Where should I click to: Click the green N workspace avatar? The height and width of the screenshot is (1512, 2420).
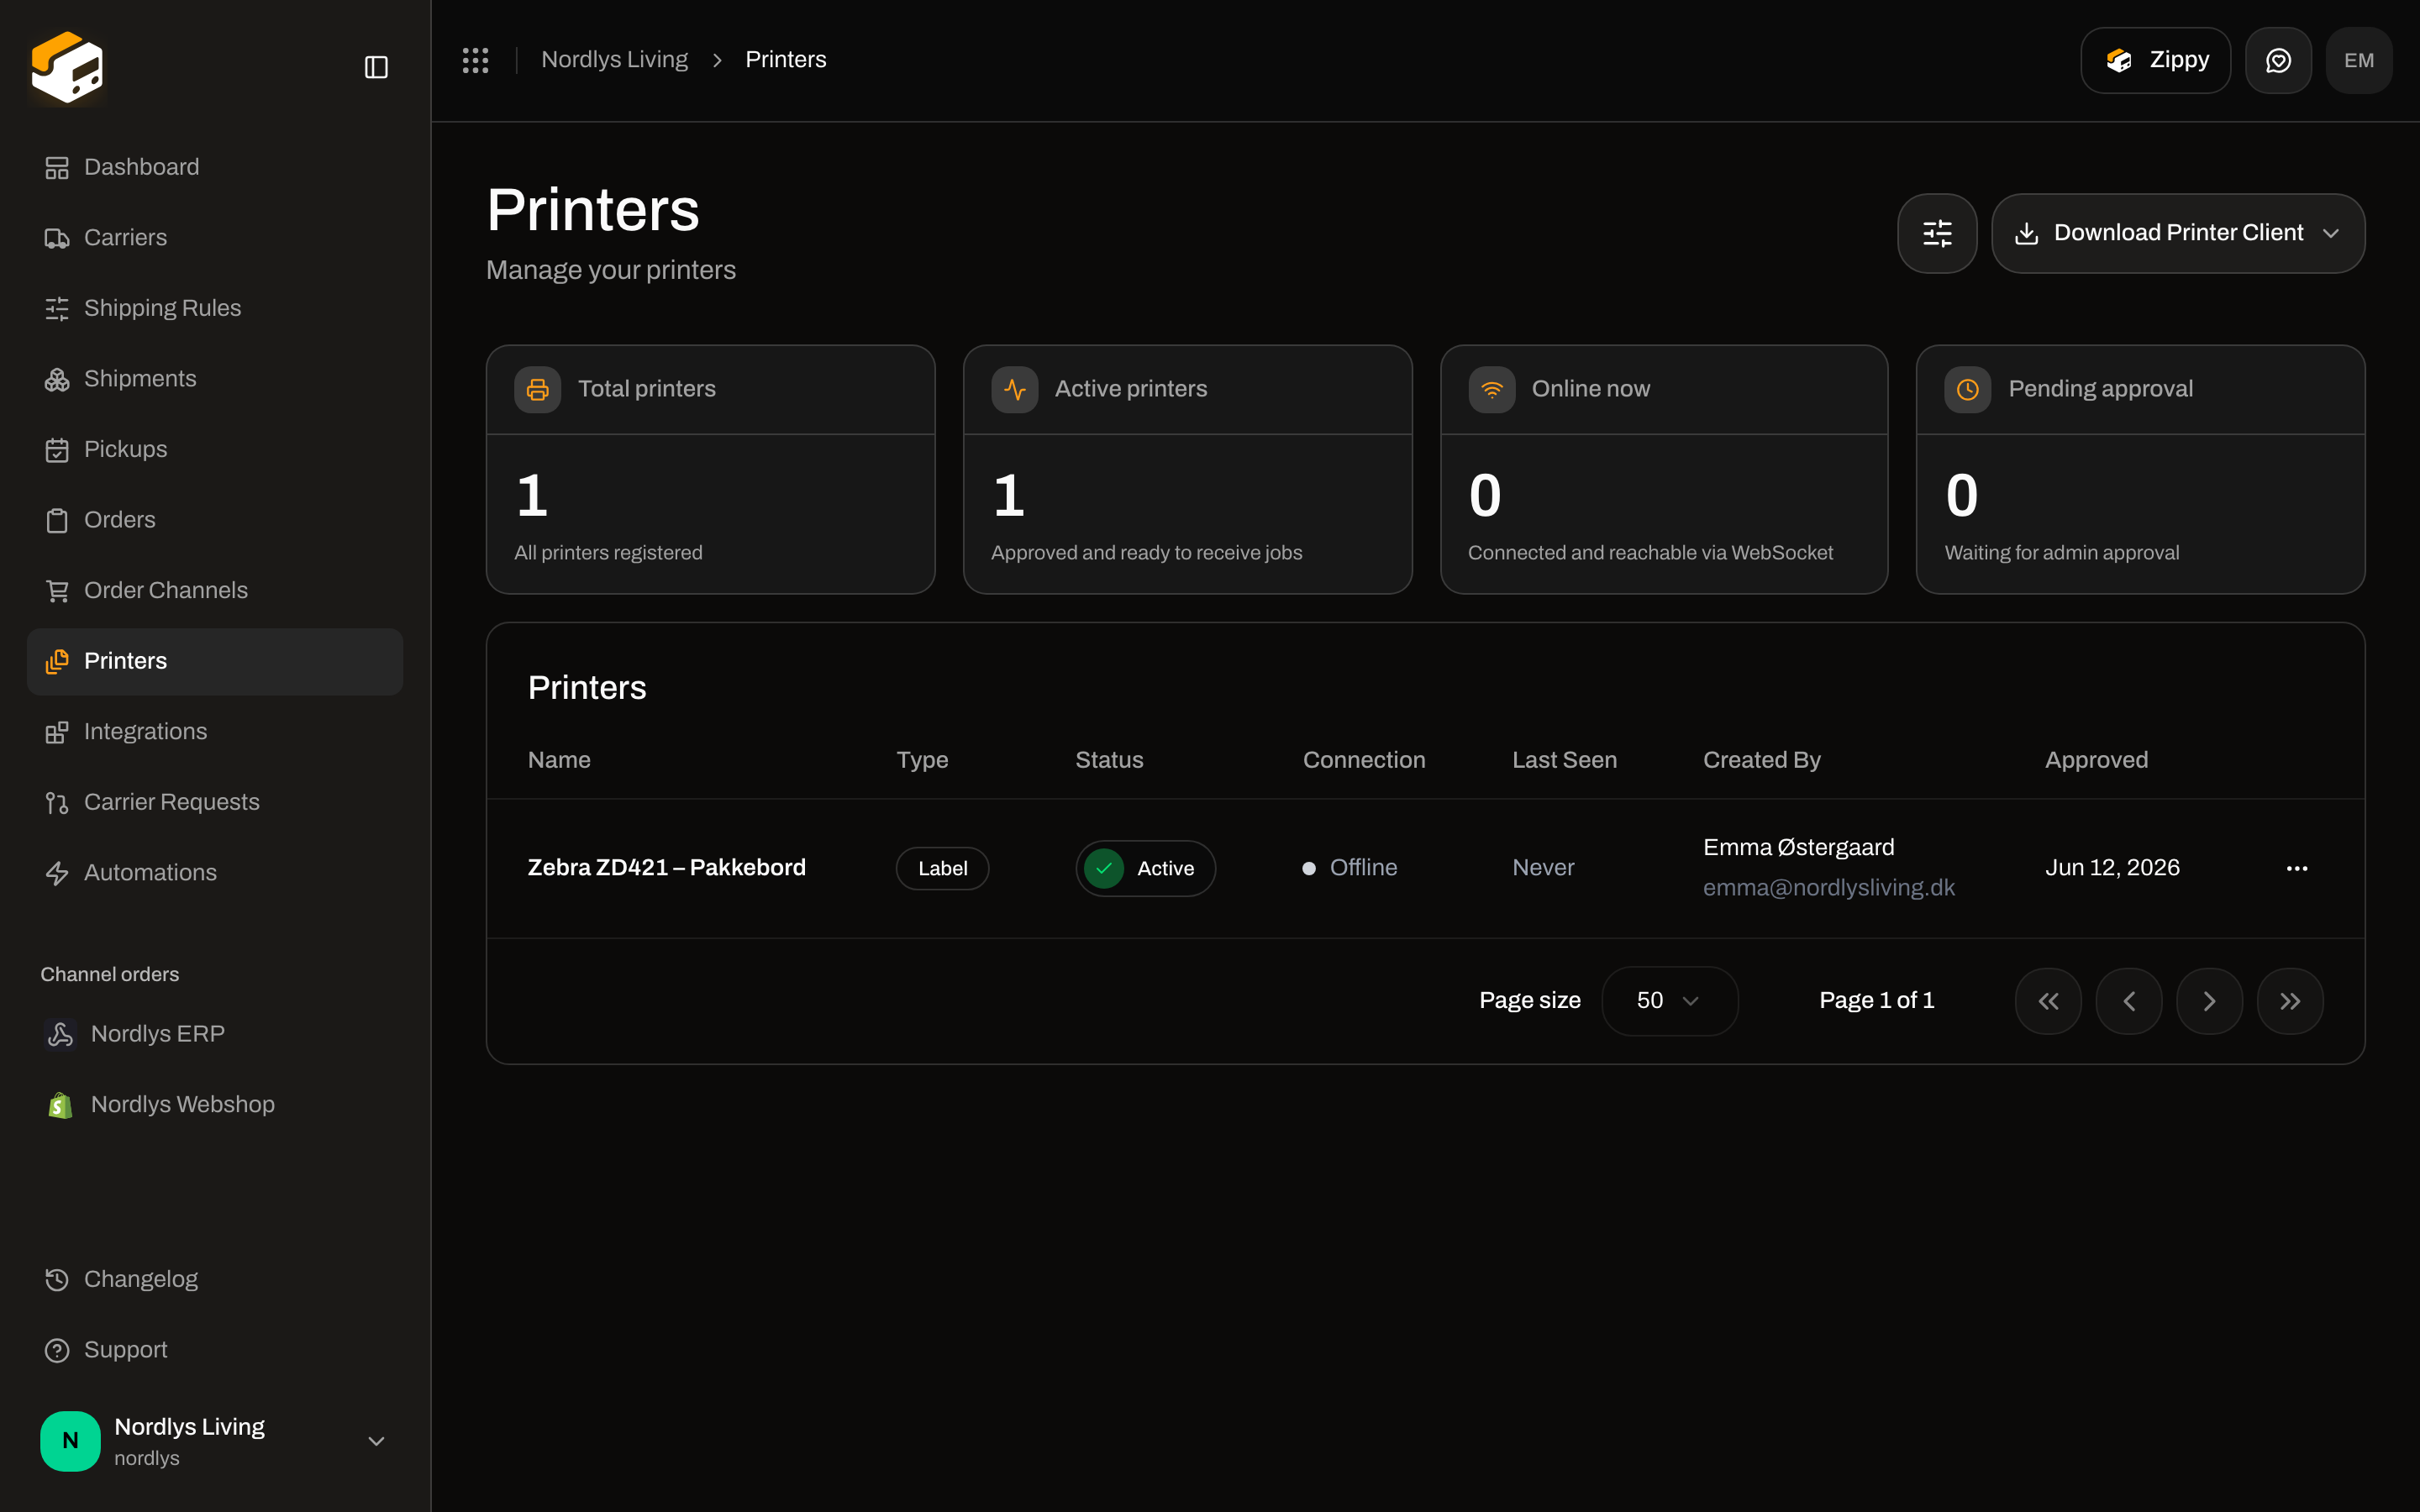[70, 1441]
